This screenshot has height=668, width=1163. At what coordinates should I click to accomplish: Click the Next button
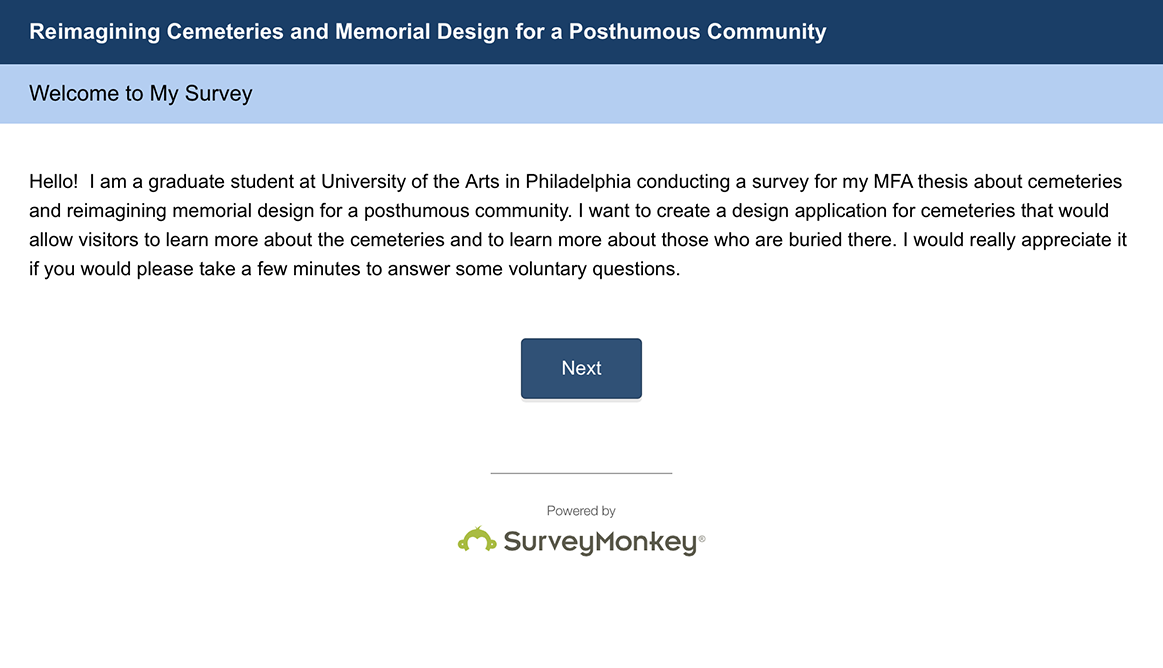581,368
